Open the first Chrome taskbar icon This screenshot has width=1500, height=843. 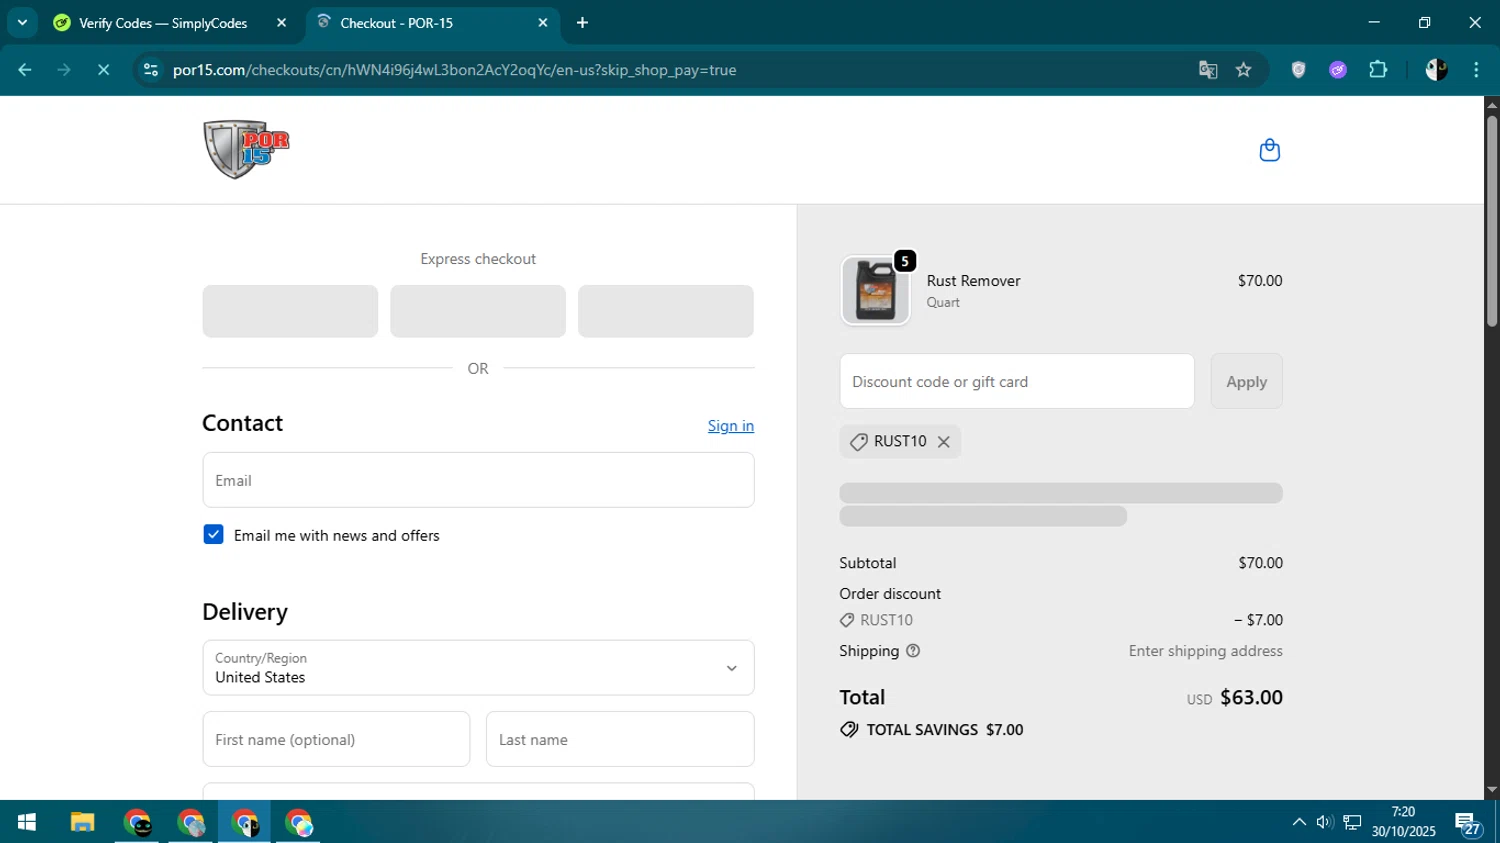(137, 822)
